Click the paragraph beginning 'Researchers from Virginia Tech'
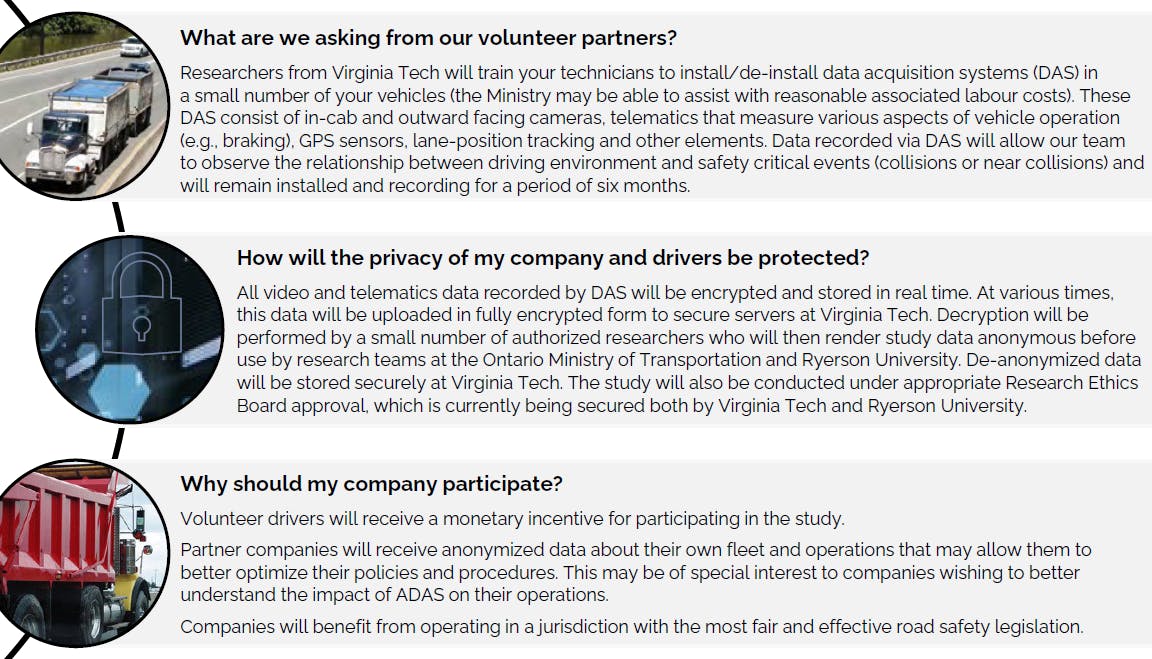 [x=661, y=129]
